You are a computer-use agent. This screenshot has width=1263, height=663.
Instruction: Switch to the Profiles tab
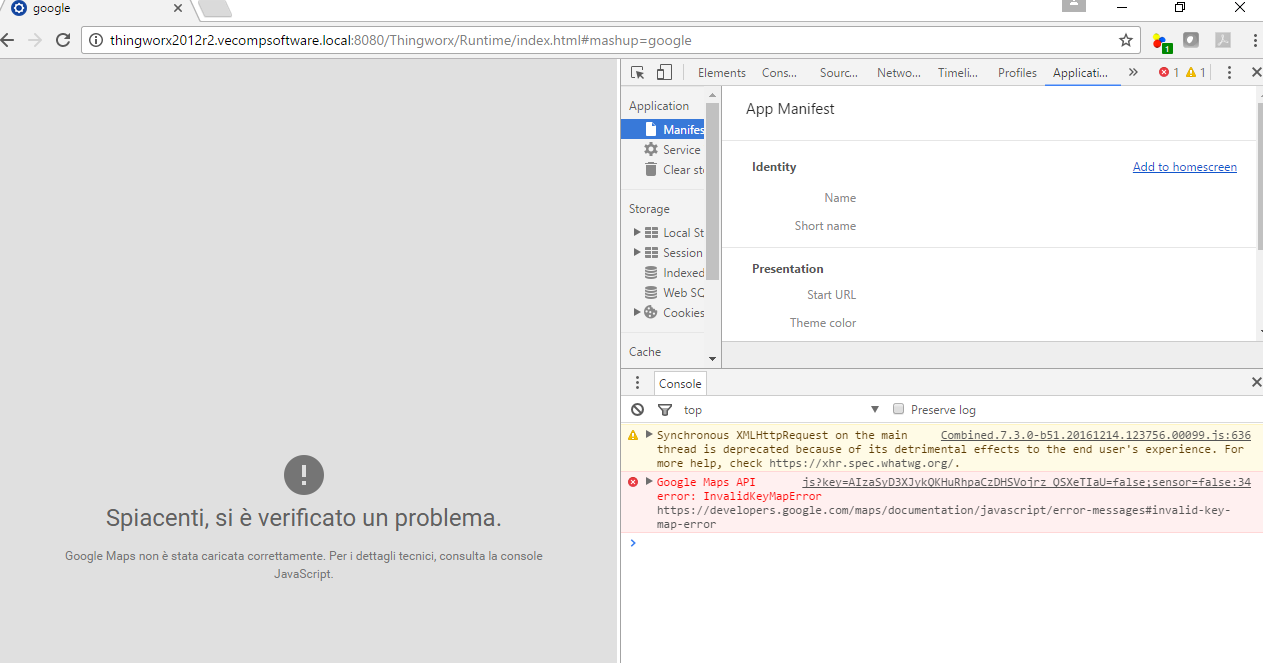[1017, 72]
